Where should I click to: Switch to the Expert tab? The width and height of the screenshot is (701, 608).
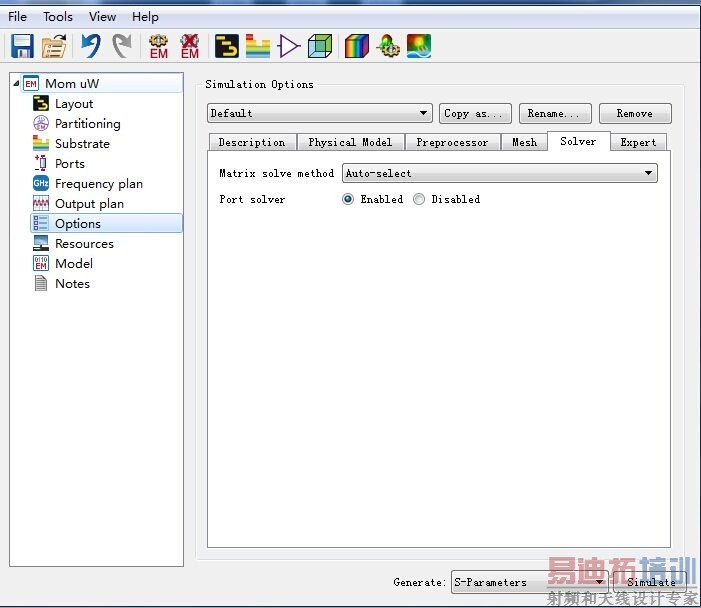tap(638, 142)
